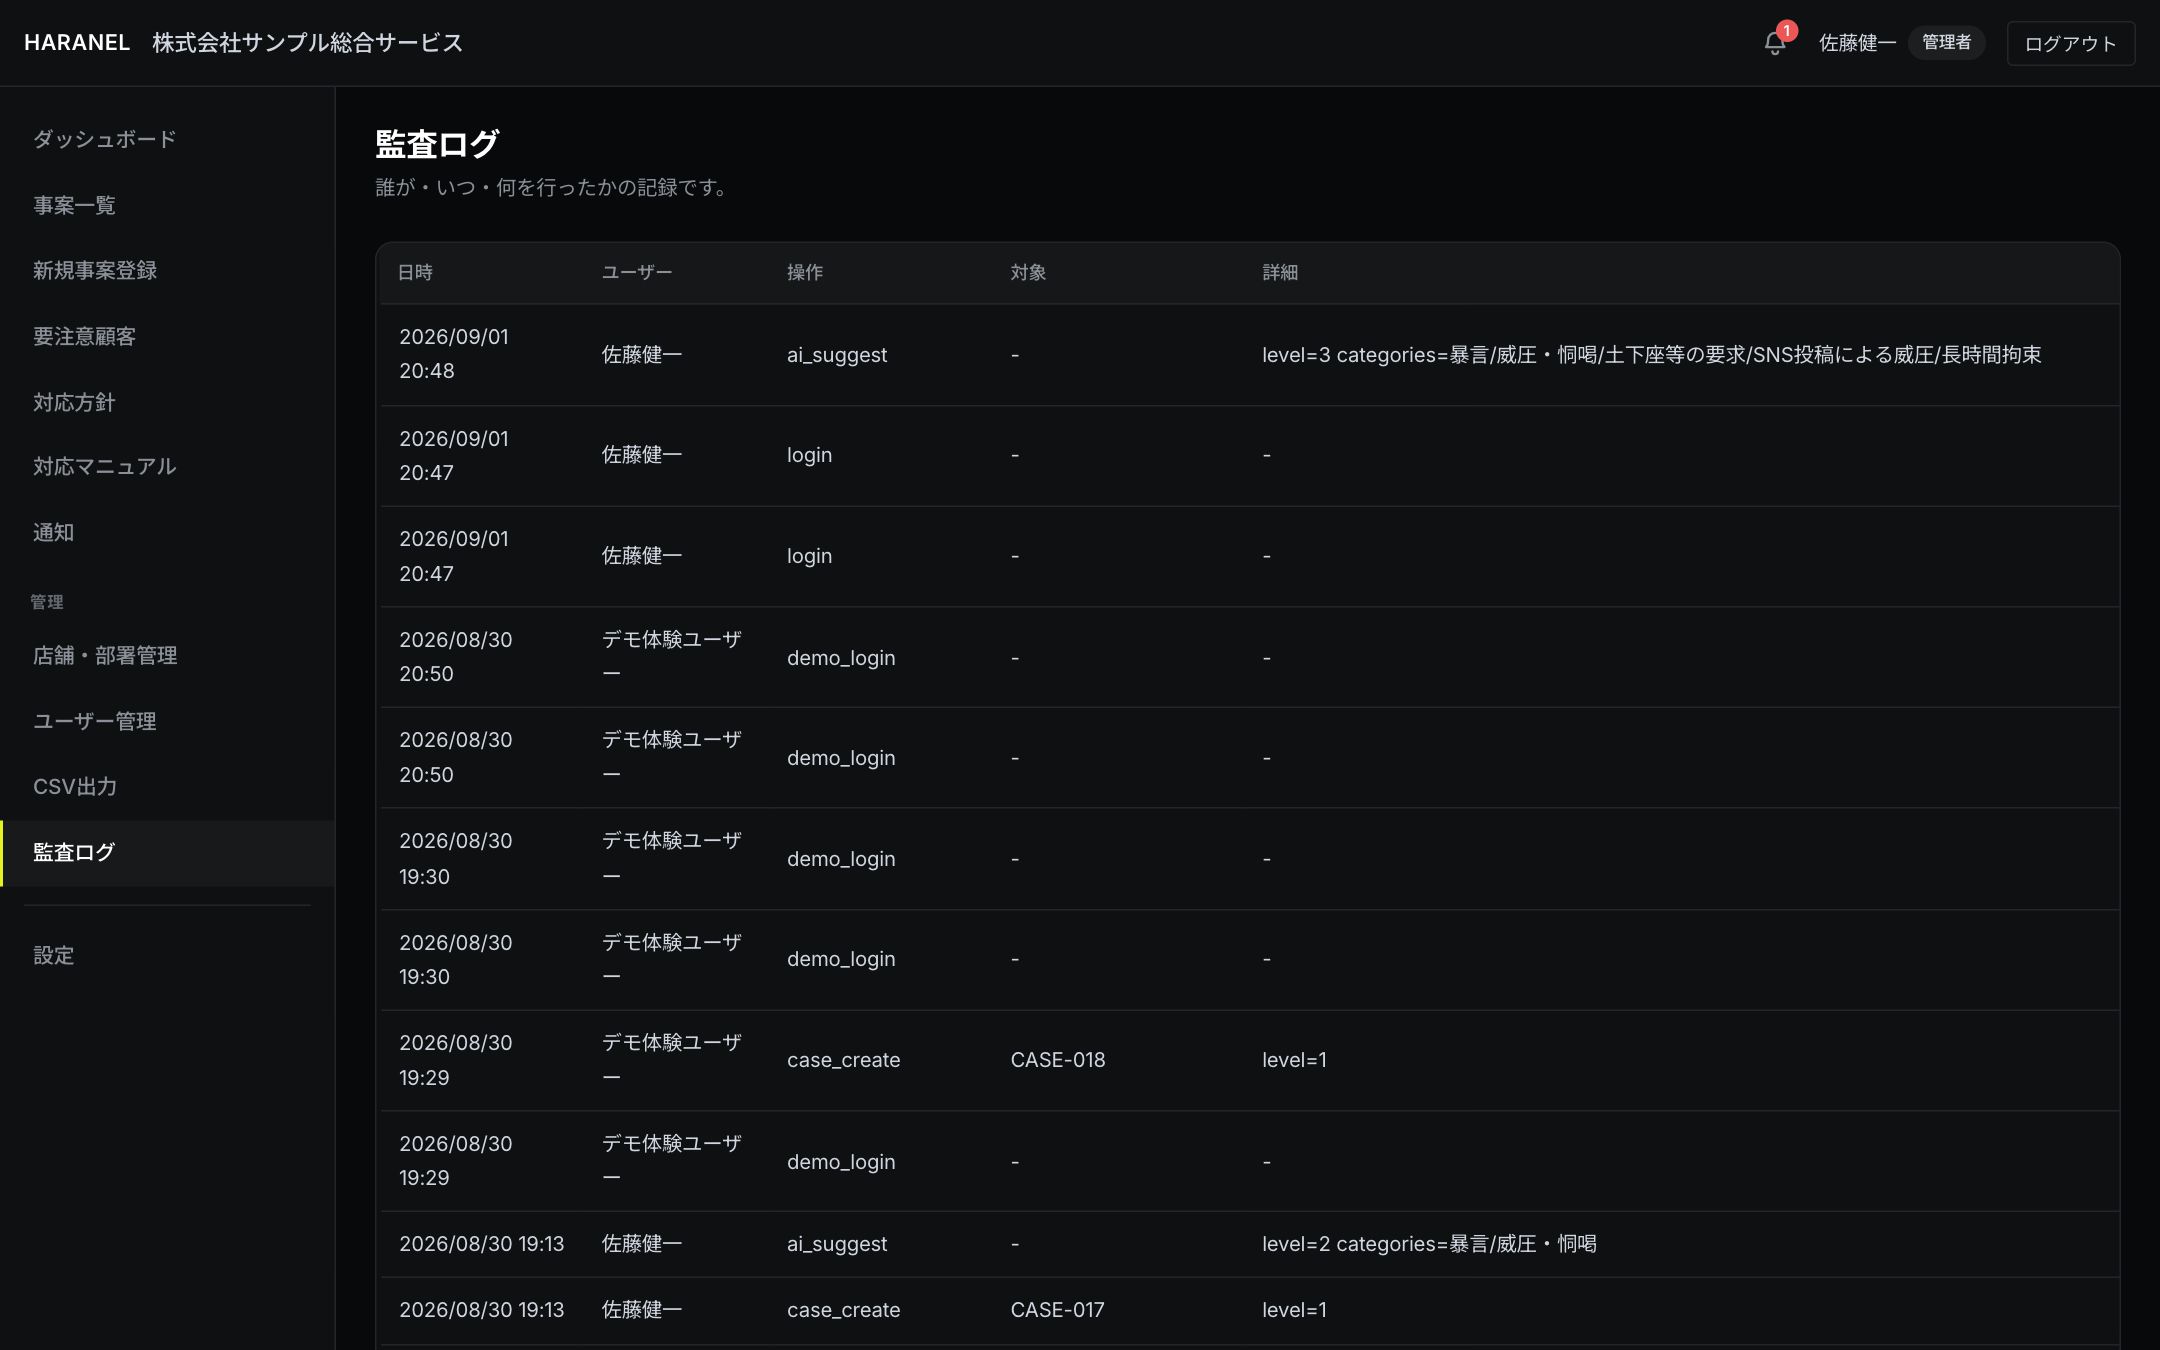Click the ログアウト button
The height and width of the screenshot is (1350, 2160).
click(2070, 43)
